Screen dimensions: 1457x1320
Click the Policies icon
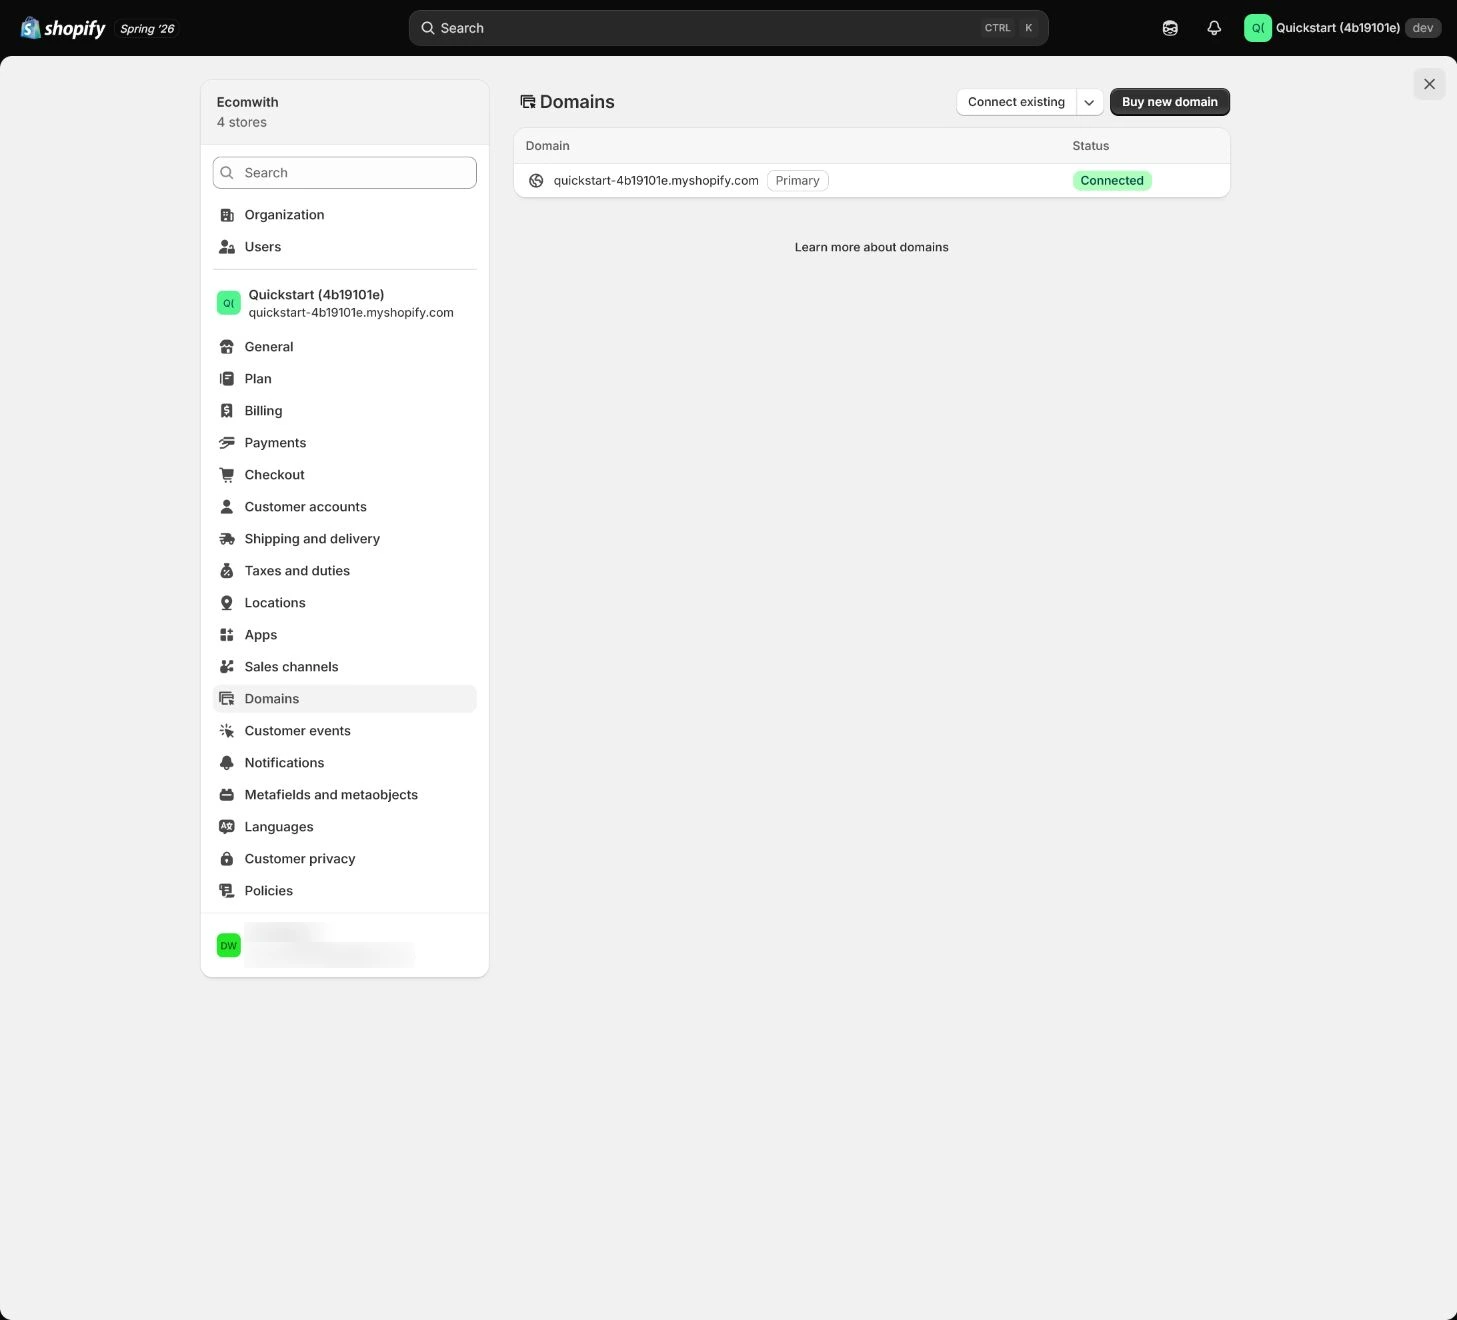coord(227,891)
